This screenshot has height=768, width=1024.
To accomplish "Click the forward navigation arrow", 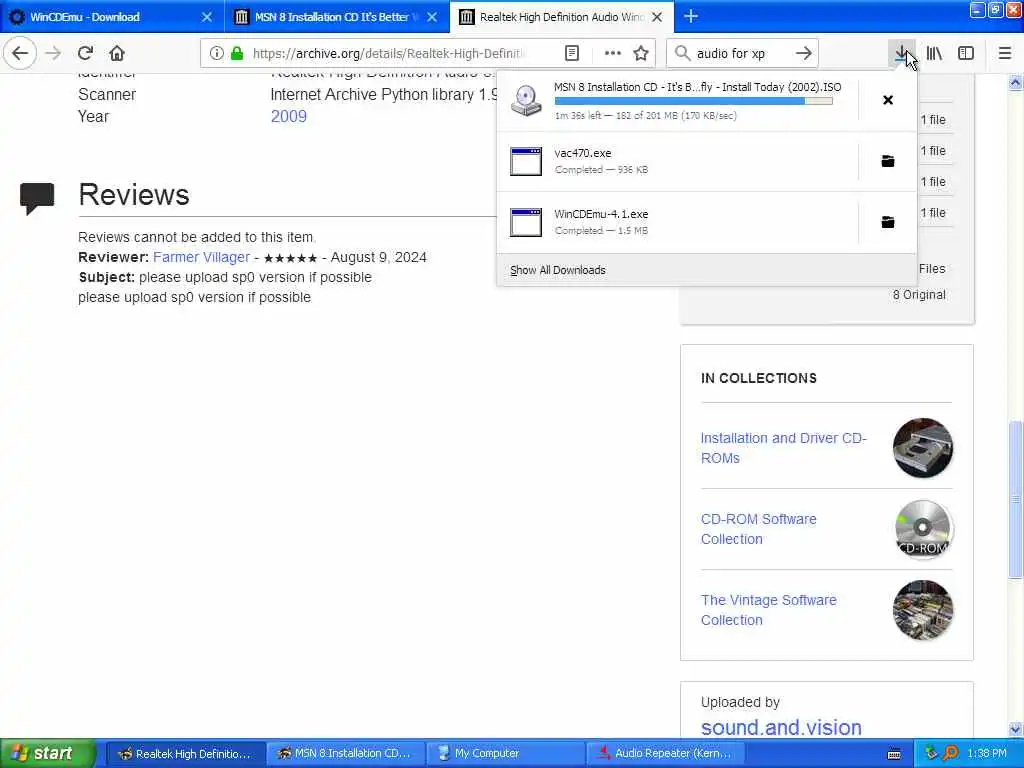I will (54, 53).
